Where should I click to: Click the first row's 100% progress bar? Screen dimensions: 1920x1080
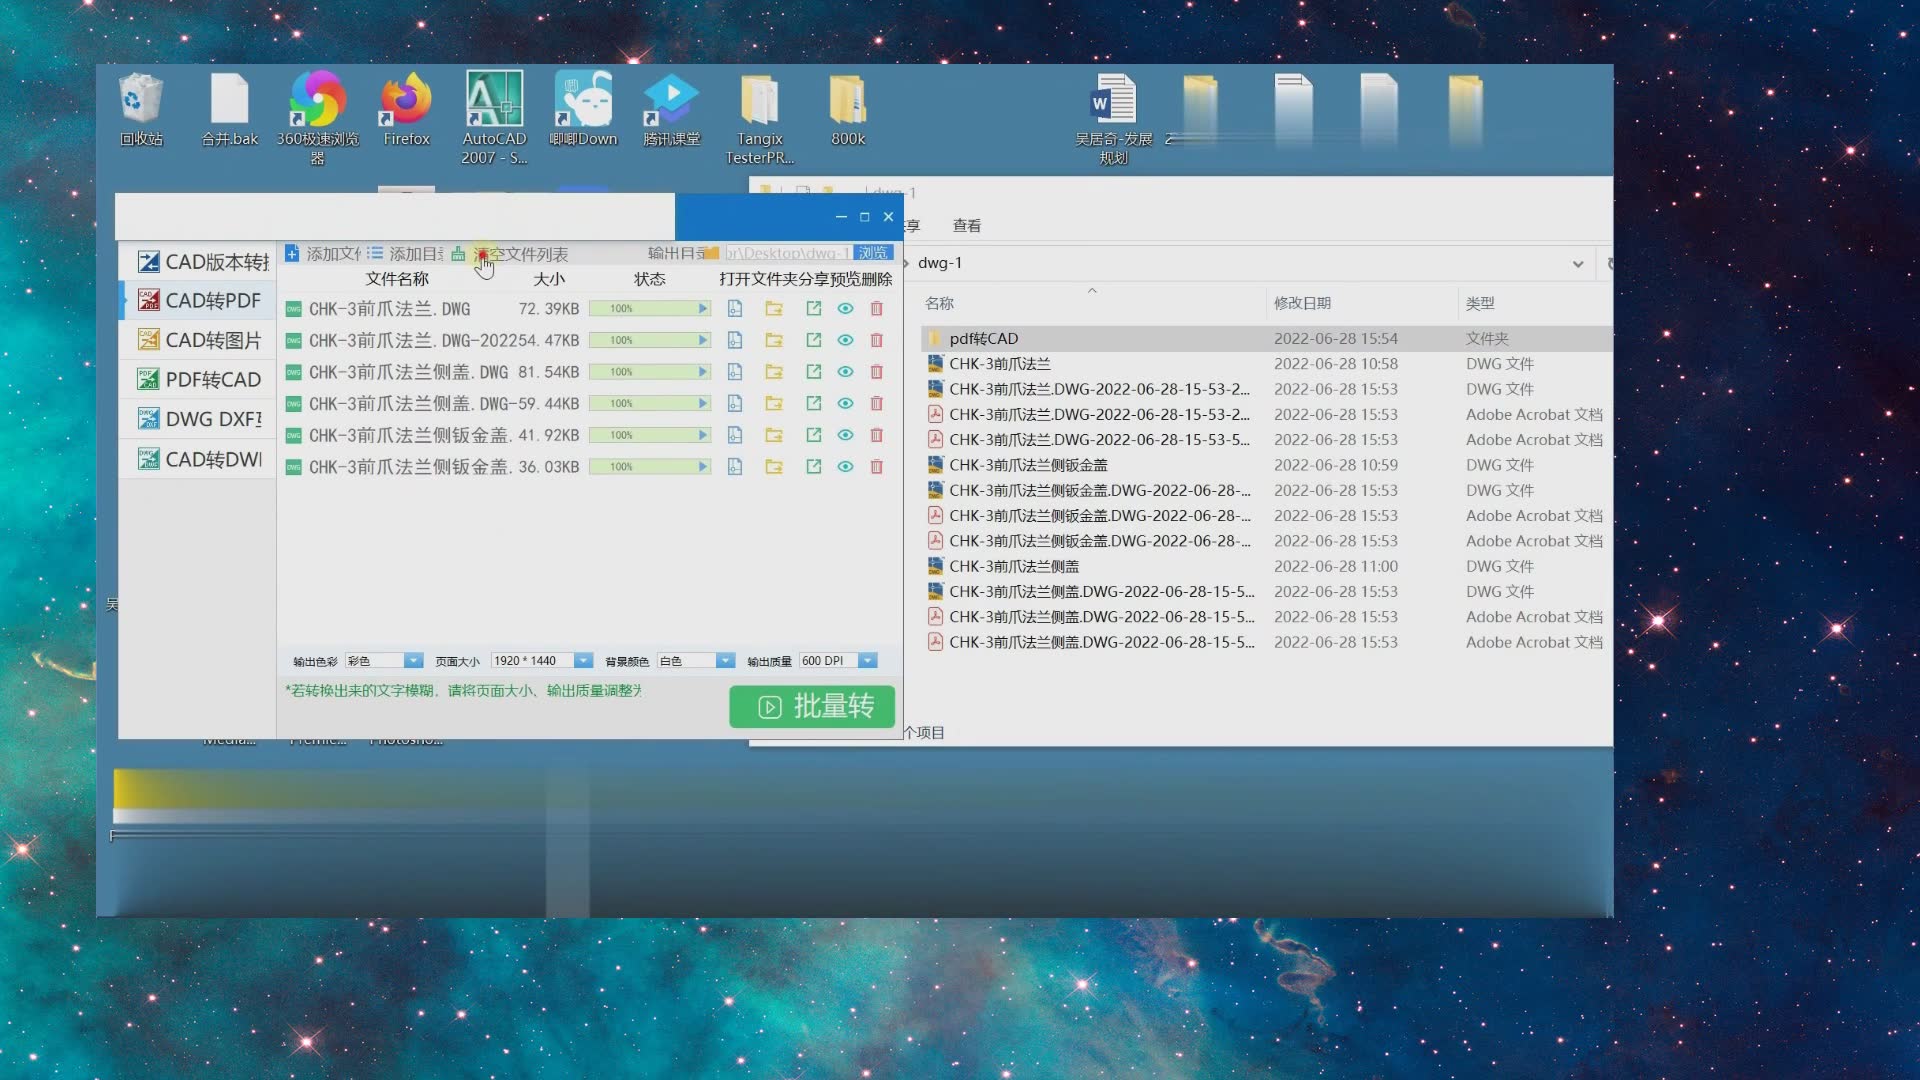point(649,309)
